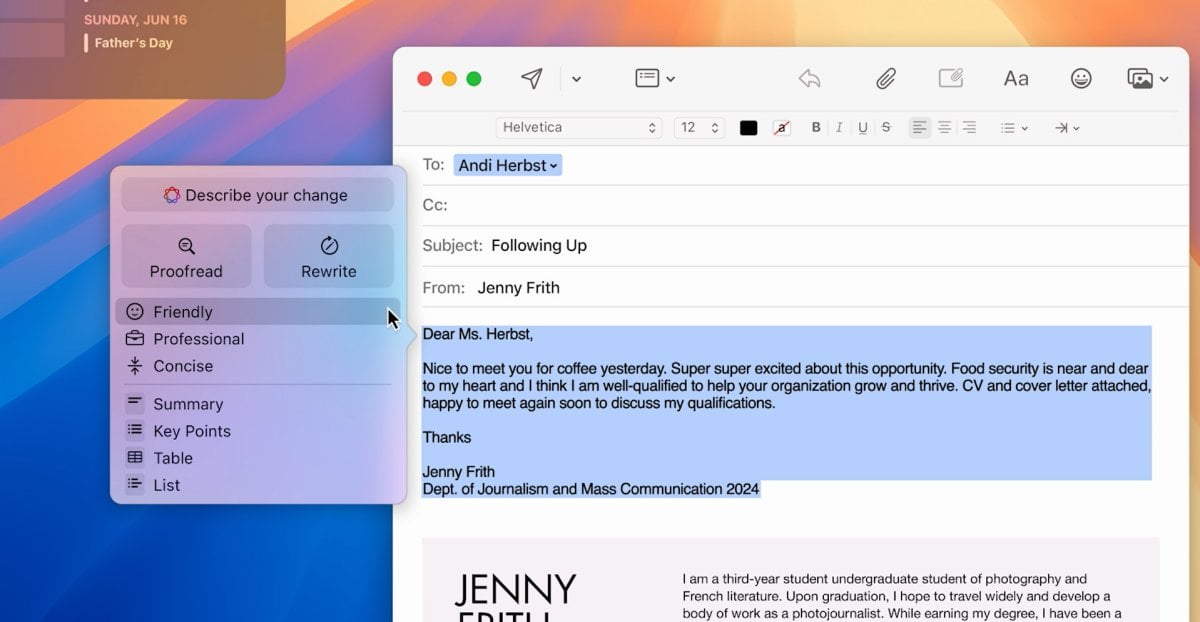Select Key Points in Writing Tools
This screenshot has width=1200, height=622.
(258, 431)
